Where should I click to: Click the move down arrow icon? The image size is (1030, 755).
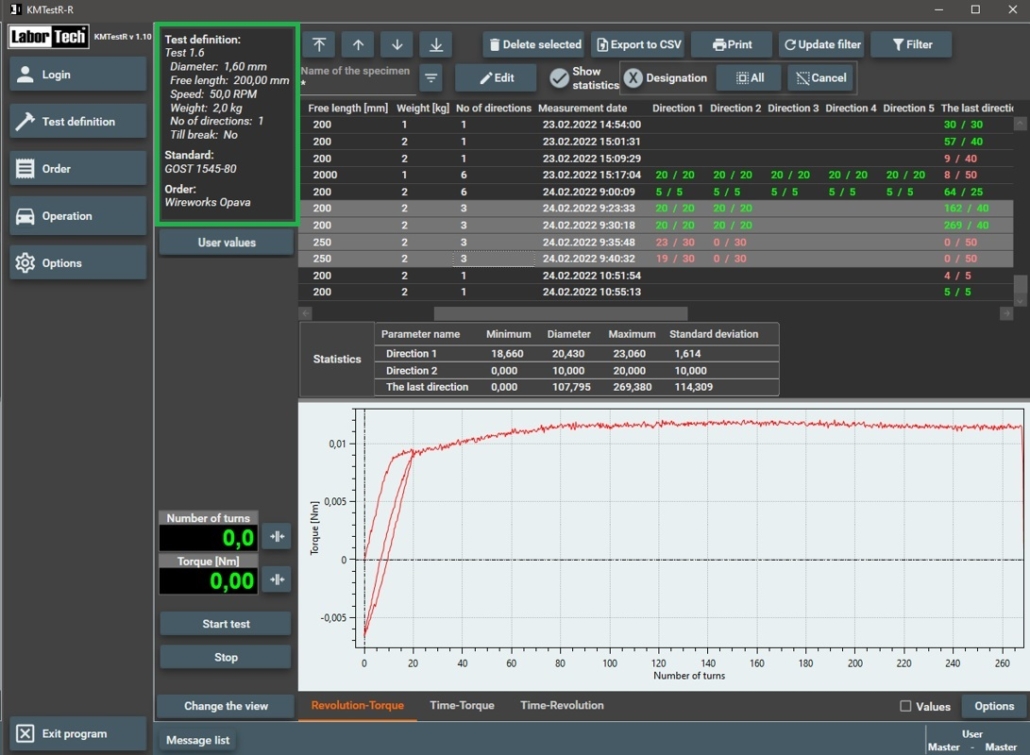[397, 45]
